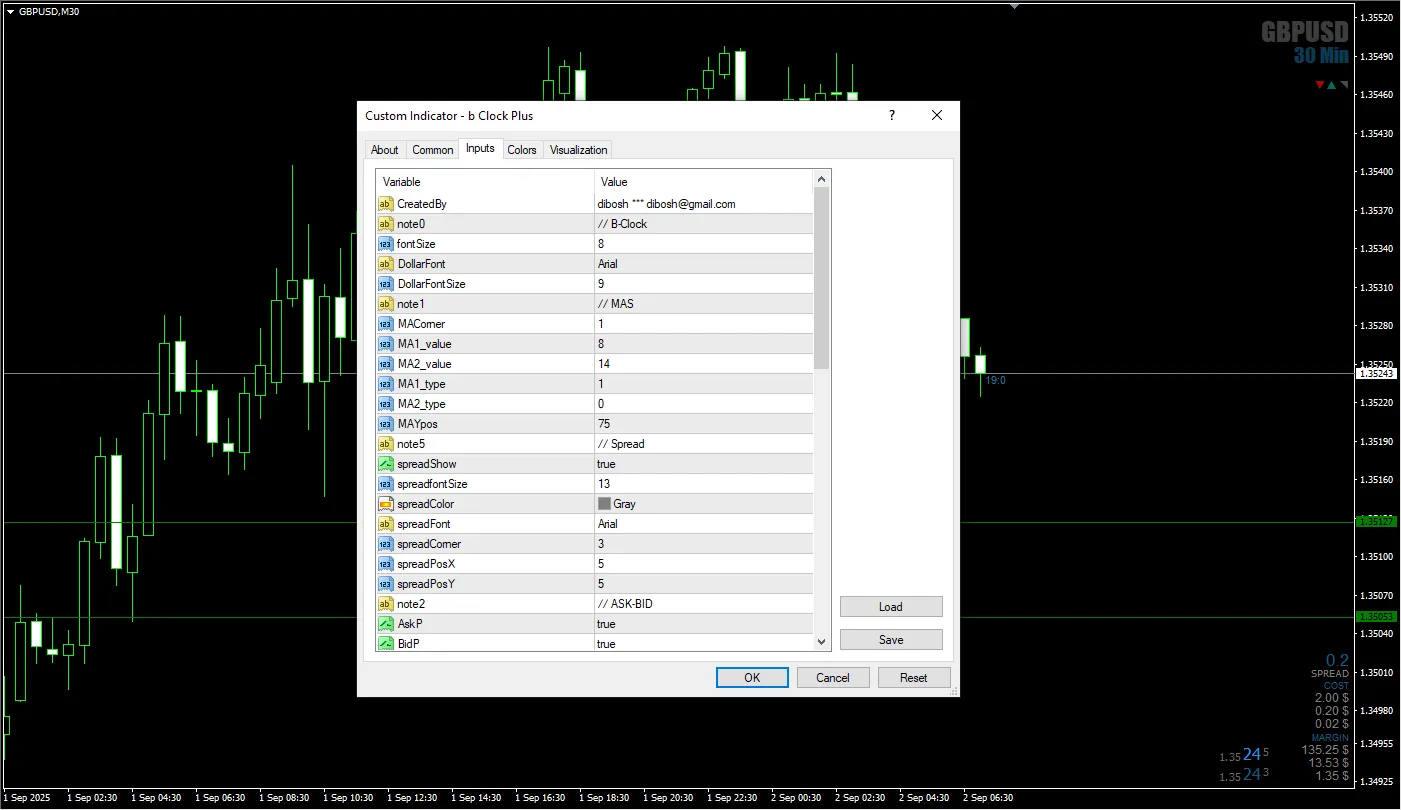Click the BidP value true

tap(606, 644)
